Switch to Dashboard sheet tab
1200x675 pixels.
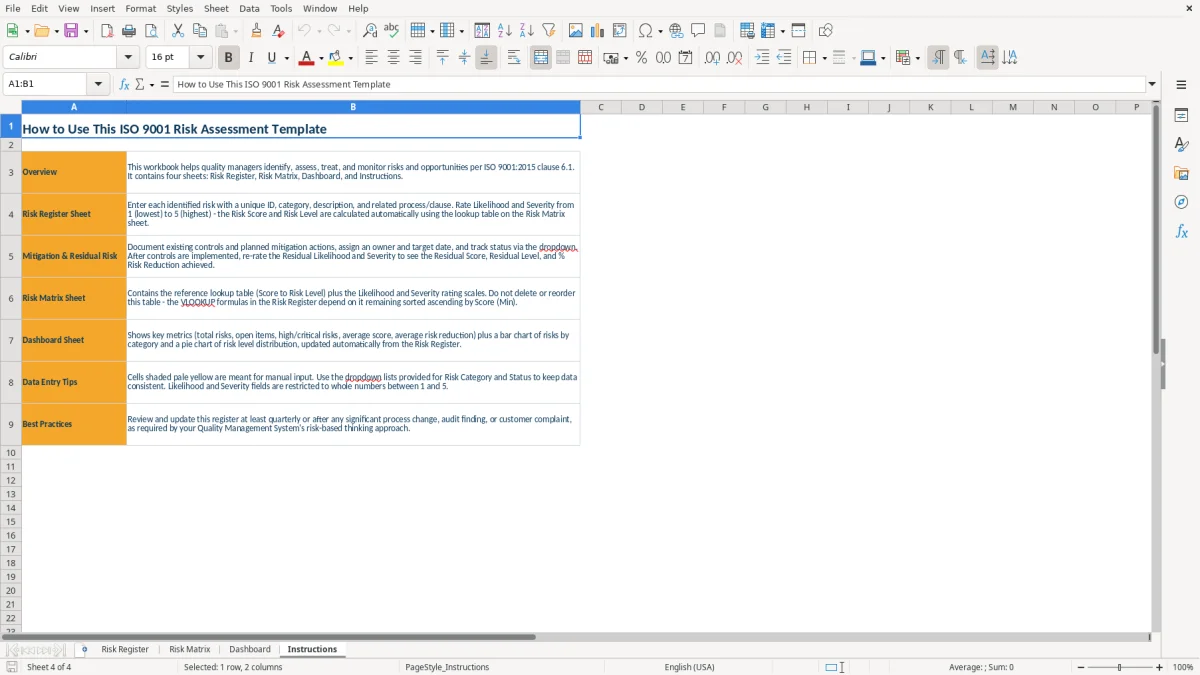[x=250, y=649]
